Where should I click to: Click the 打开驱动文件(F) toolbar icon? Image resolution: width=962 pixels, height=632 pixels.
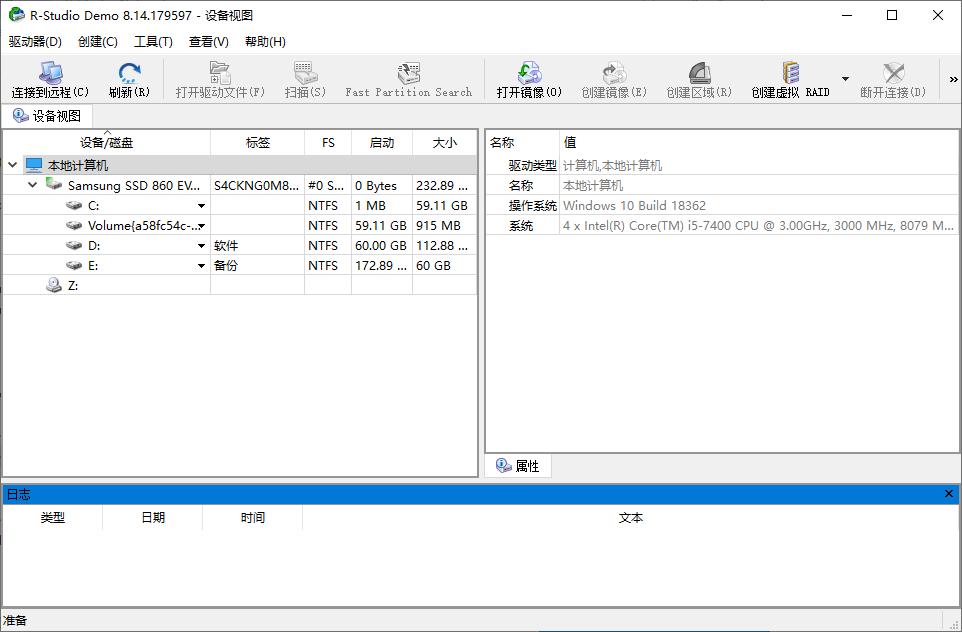point(220,72)
